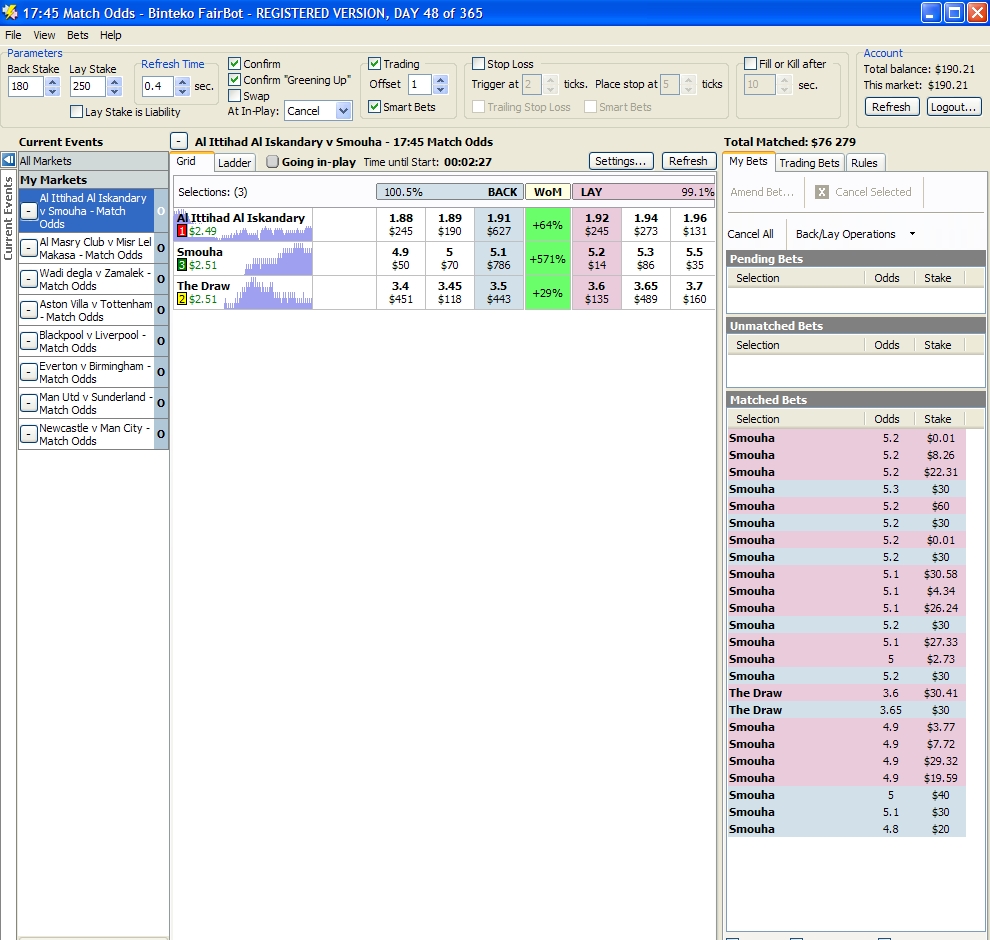Viewport: 990px width, 940px height.
Task: Click the Smouha price chart thumbnail
Action: [x=278, y=260]
